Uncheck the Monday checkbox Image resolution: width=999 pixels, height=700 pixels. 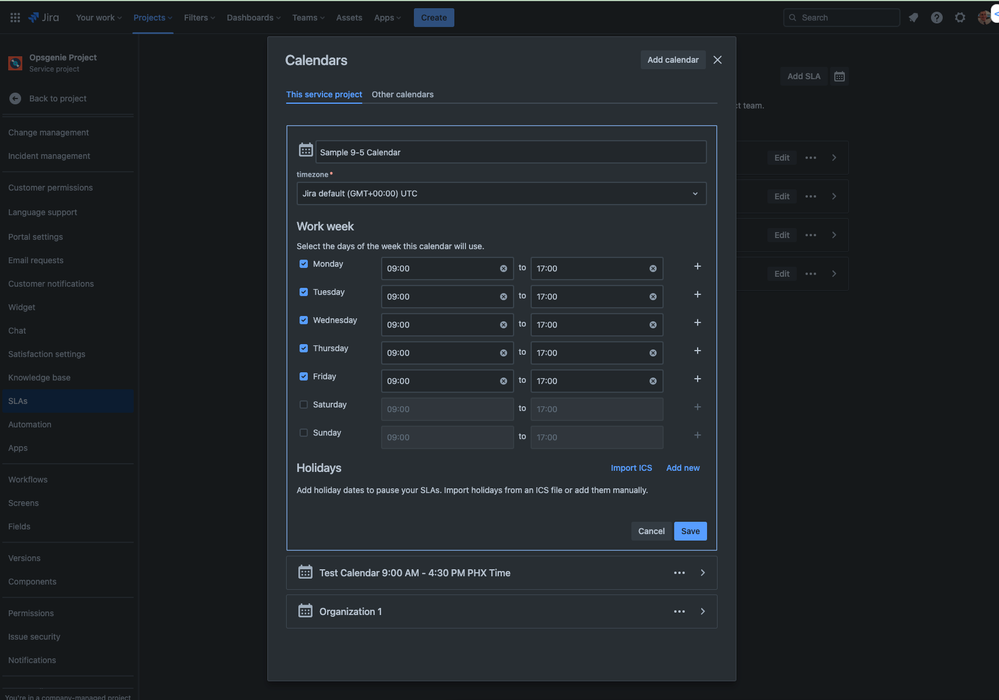point(304,264)
